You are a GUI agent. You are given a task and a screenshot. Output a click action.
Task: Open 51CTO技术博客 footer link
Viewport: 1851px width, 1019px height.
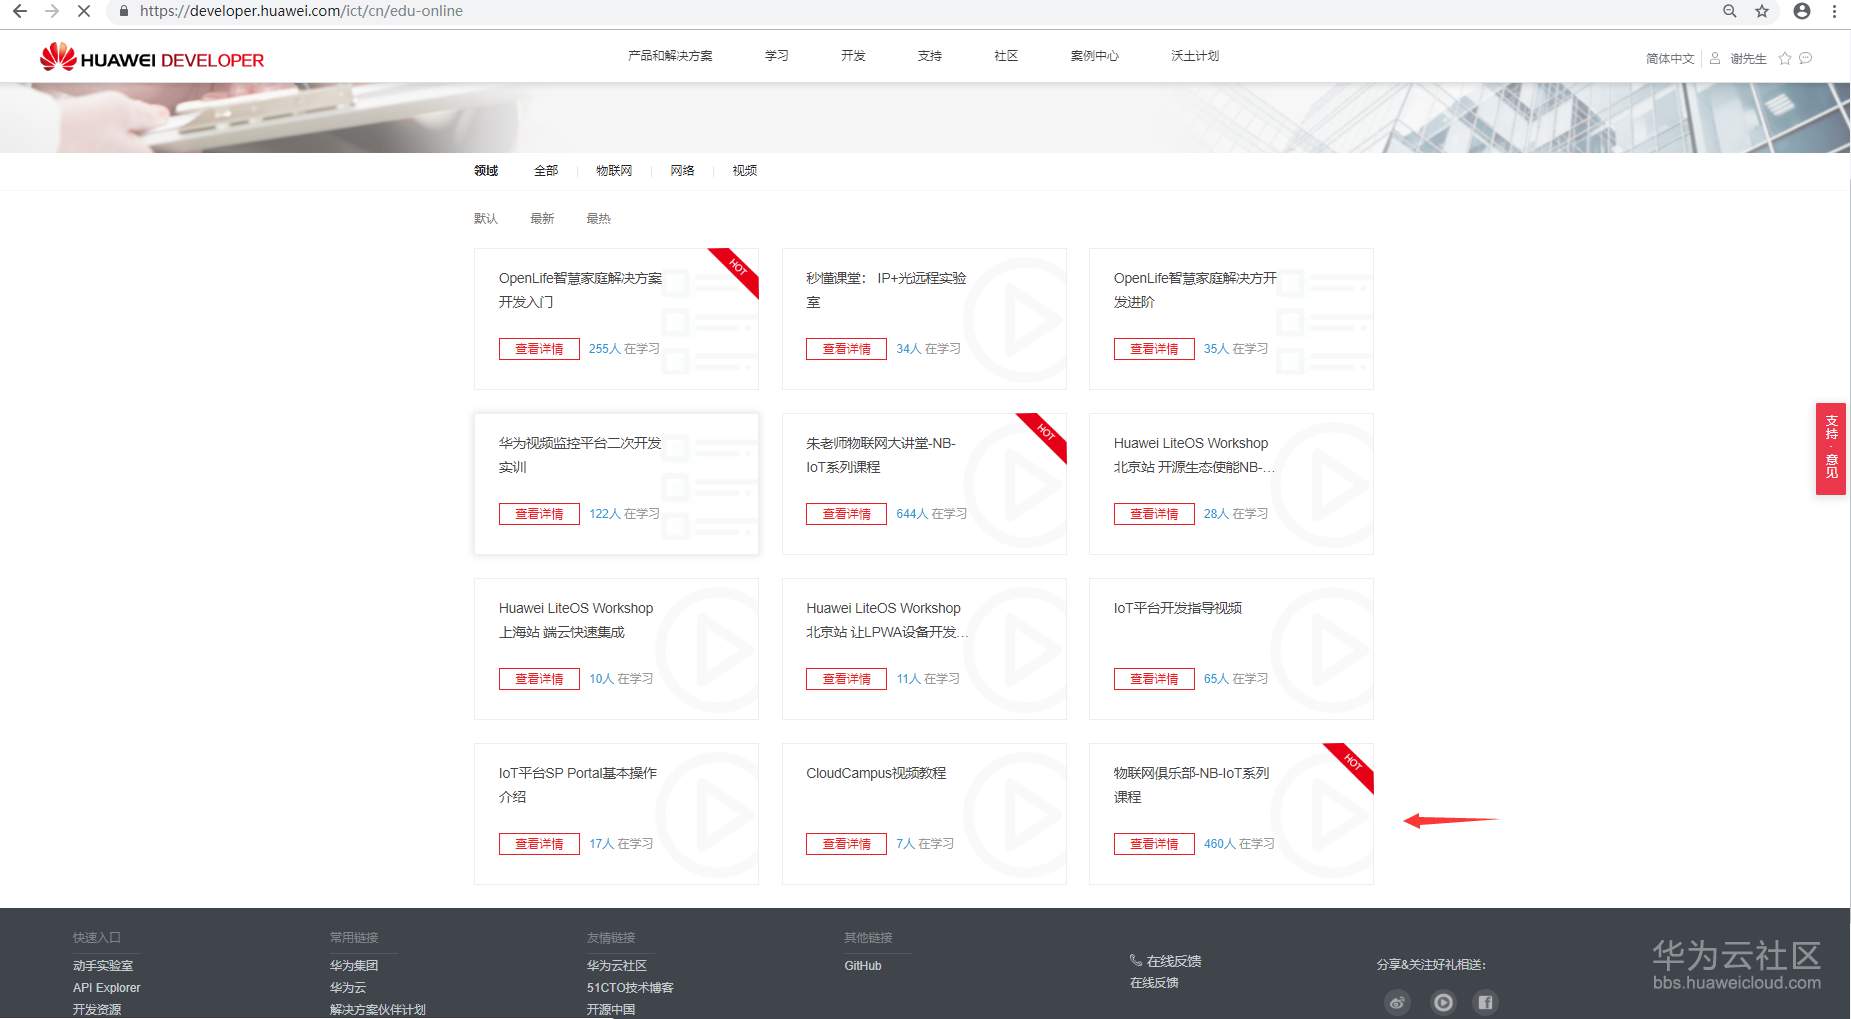coord(630,988)
